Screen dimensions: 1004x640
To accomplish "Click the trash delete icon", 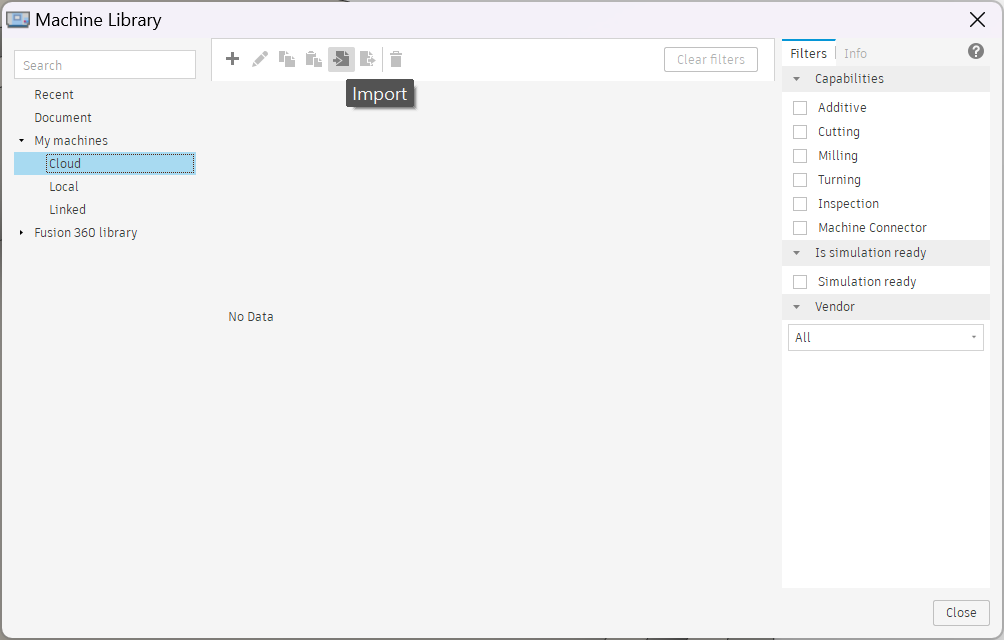I will pos(396,59).
